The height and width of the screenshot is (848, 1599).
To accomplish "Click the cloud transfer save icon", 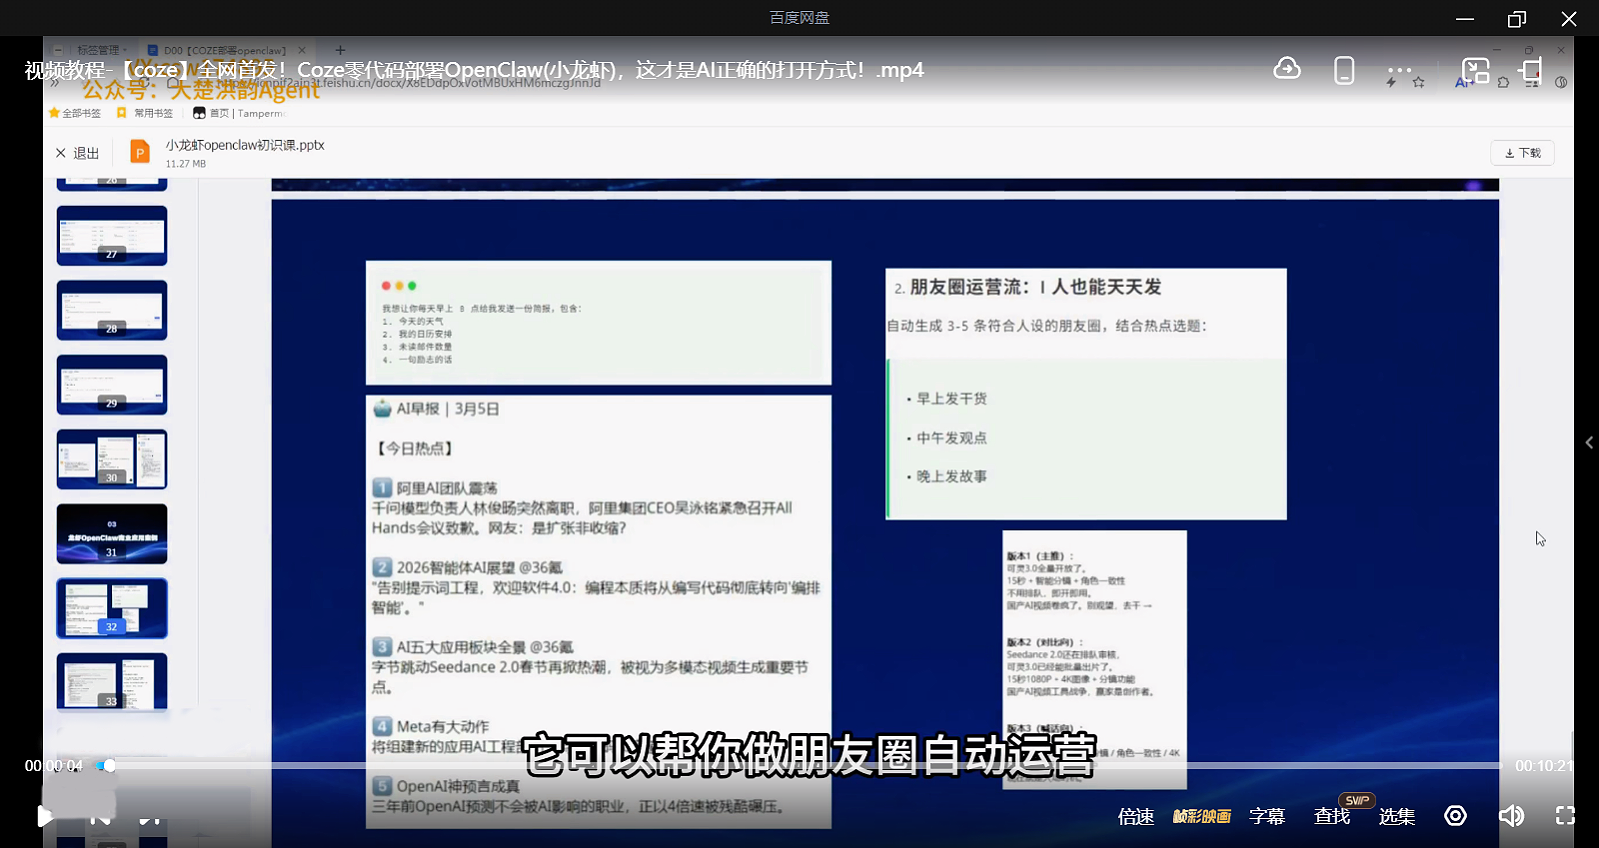I will 1287,69.
